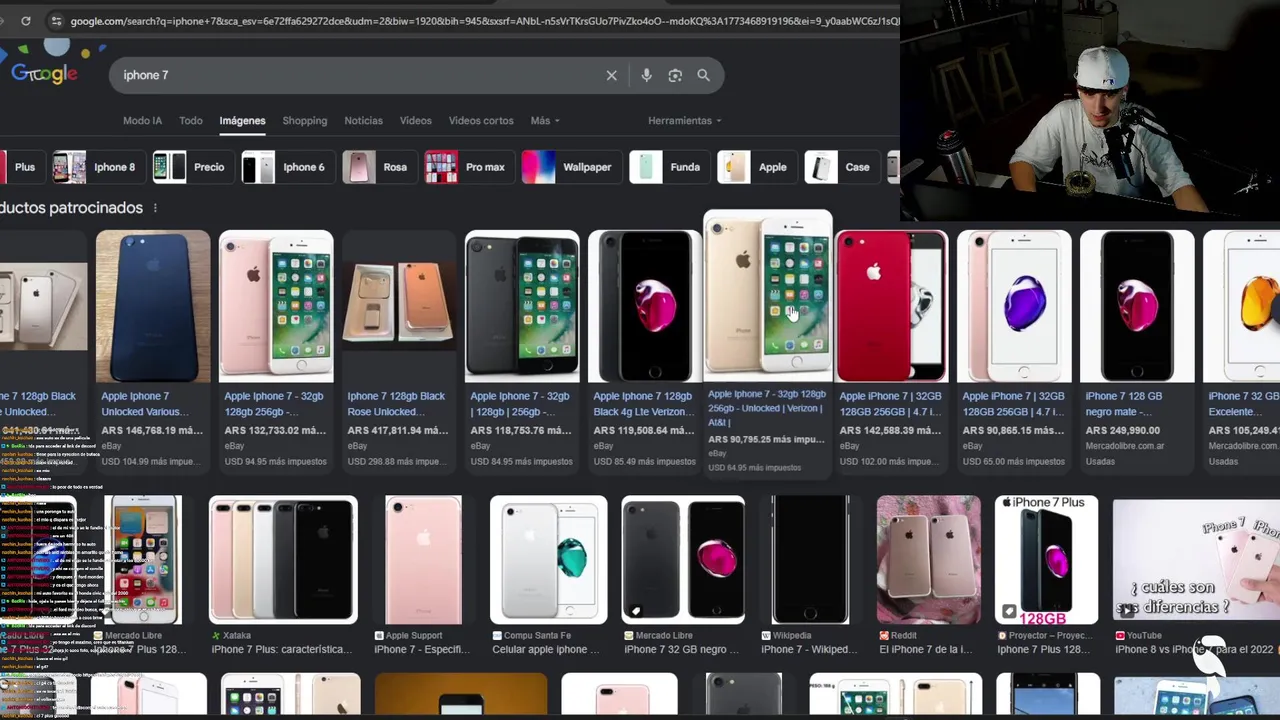Switch to Modo IA tab
Screen dimensions: 1280x720
point(142,120)
